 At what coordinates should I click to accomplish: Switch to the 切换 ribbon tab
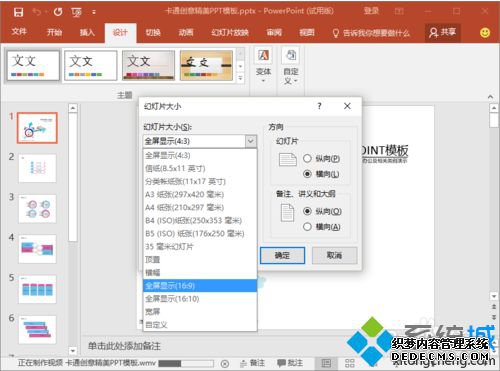coord(153,32)
